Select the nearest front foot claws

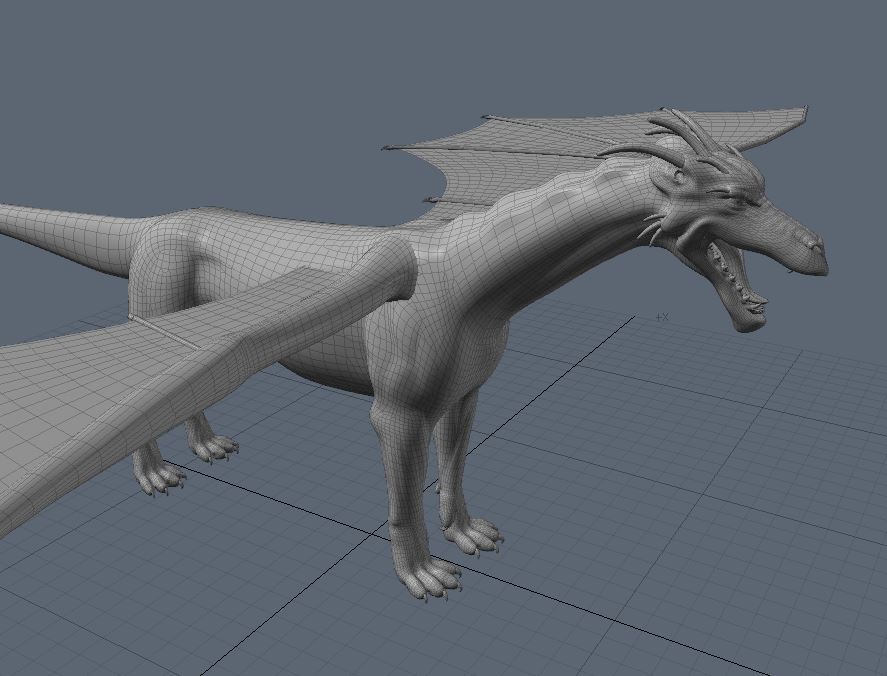point(432,580)
